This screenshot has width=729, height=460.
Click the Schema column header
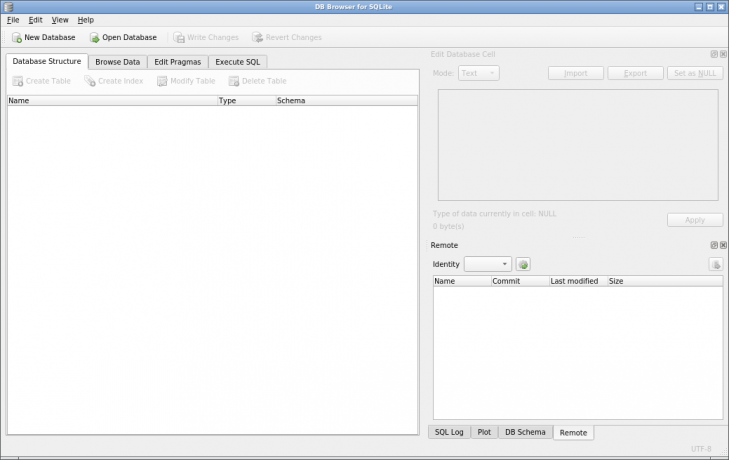coord(346,100)
